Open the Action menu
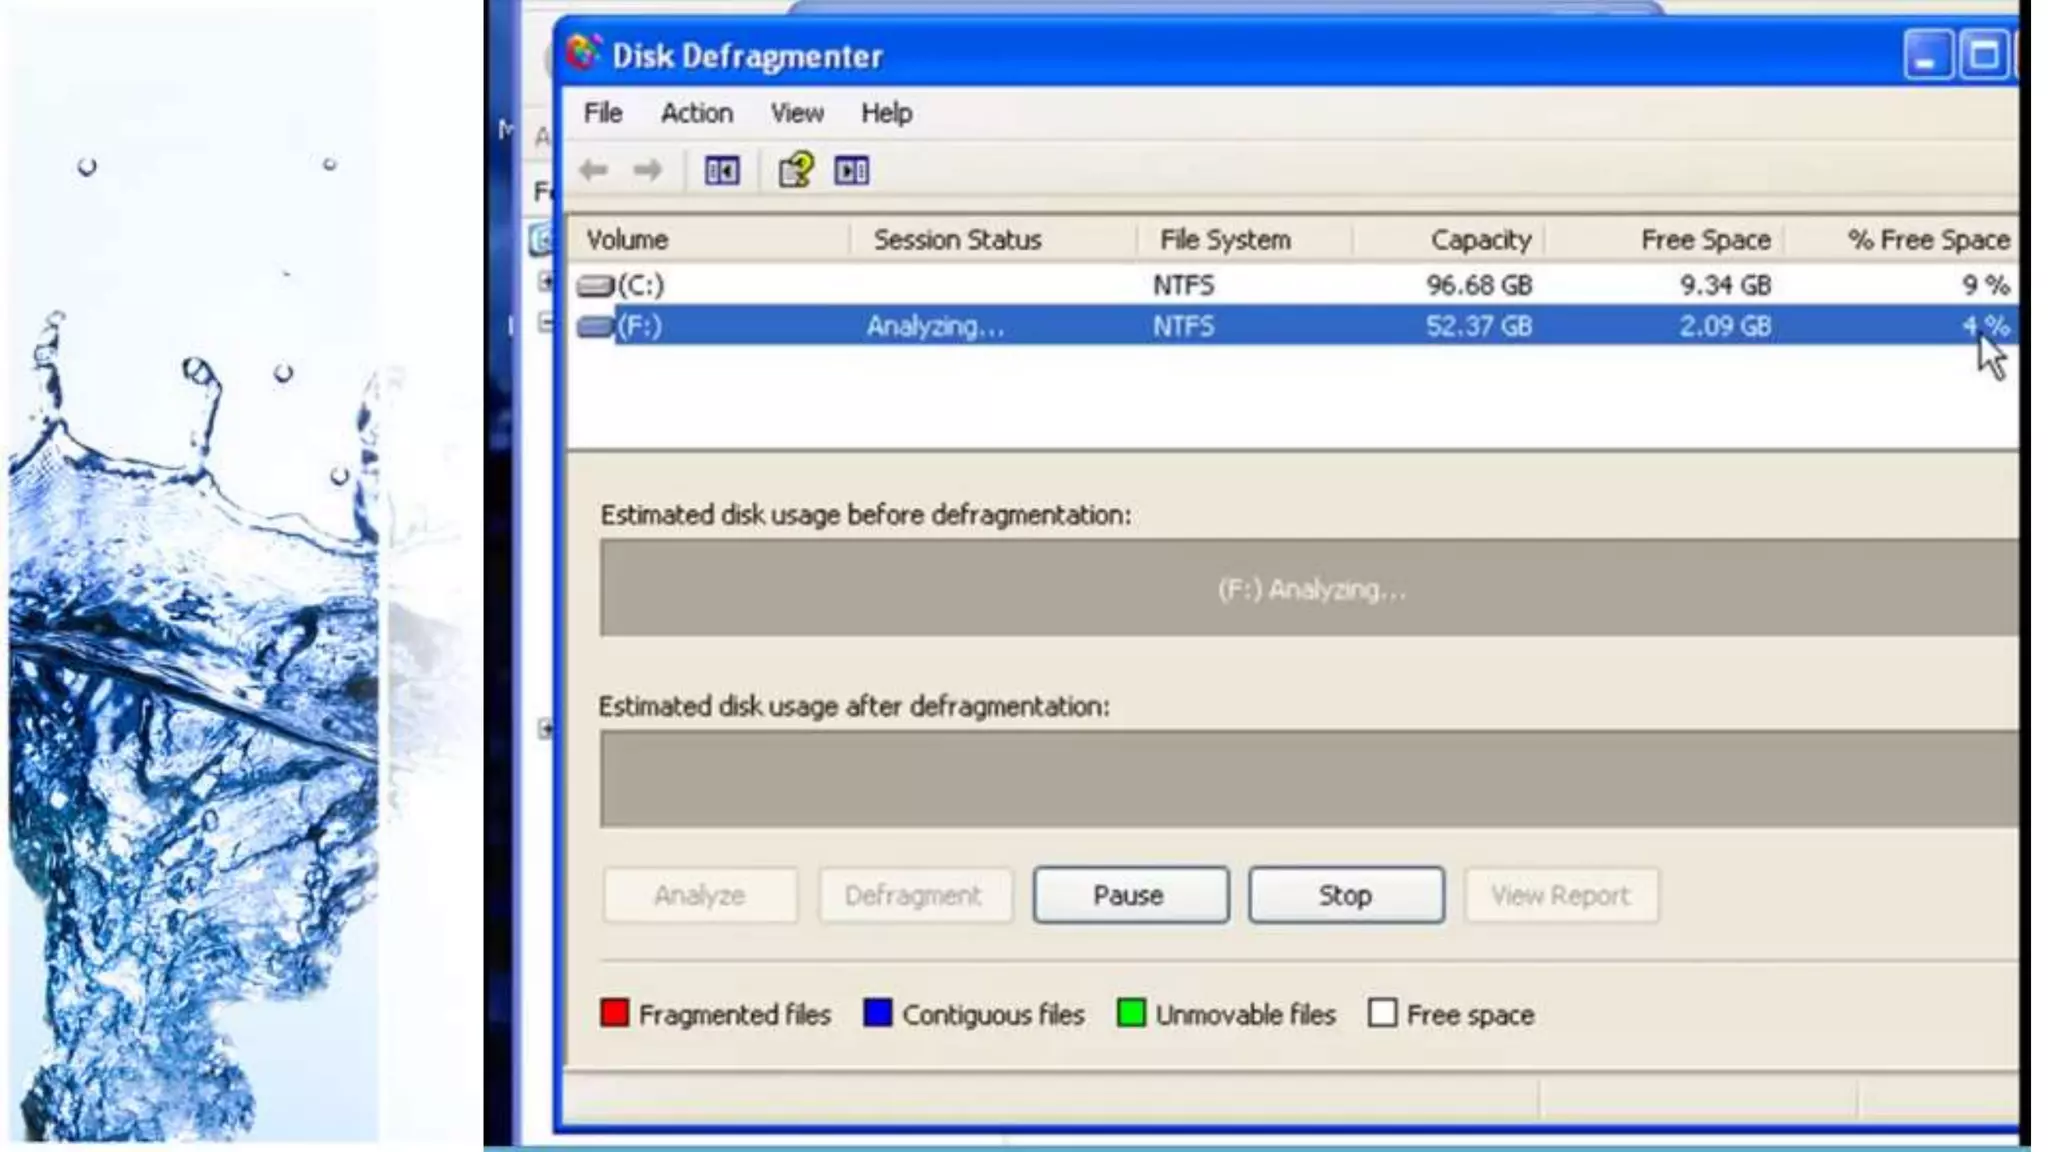The height and width of the screenshot is (1152, 2048). (x=697, y=113)
